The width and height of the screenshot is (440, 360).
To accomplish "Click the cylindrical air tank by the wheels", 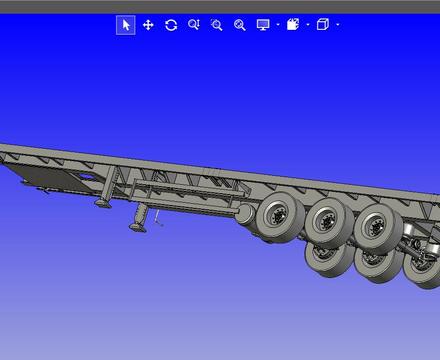I will [246, 214].
